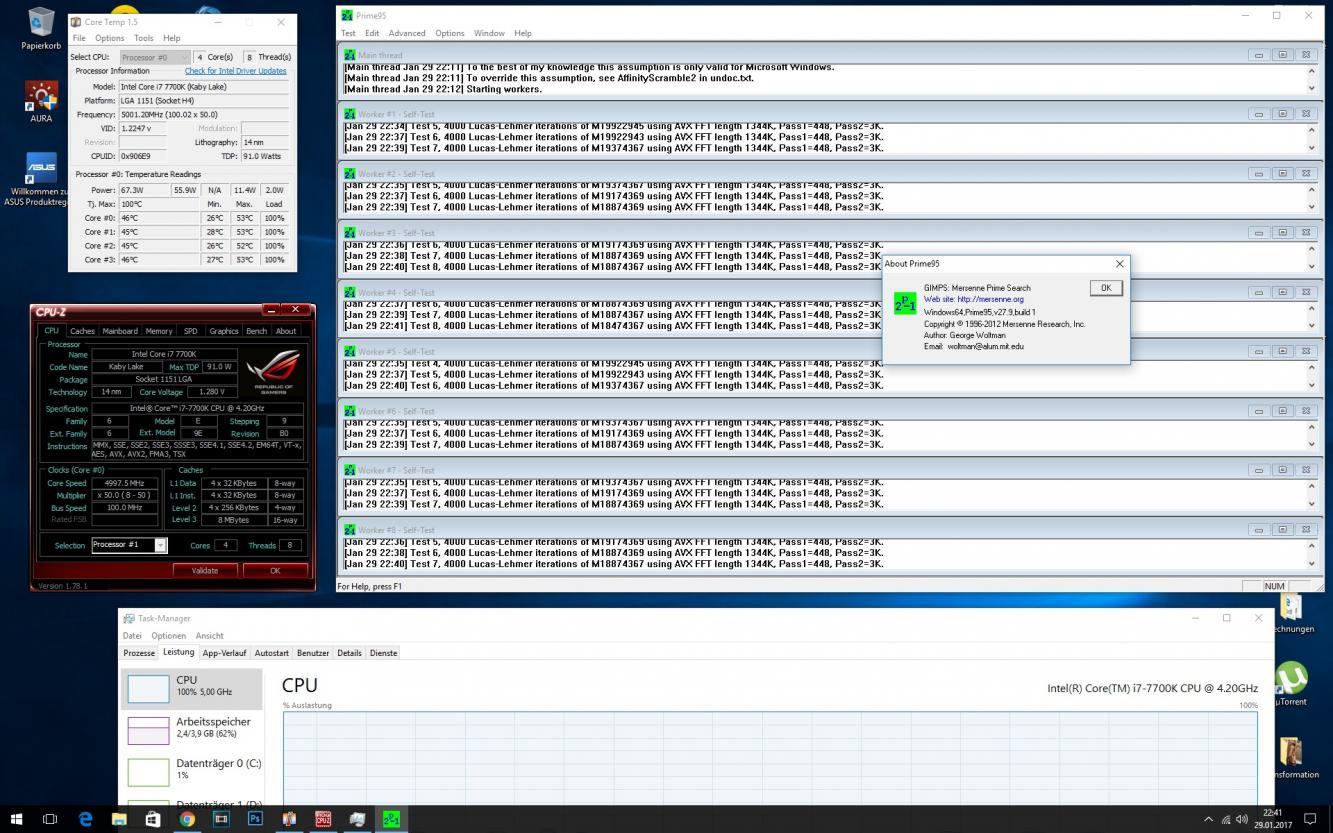Click the Prime95 app icon in its title bar
The height and width of the screenshot is (833, 1333).
[x=347, y=15]
